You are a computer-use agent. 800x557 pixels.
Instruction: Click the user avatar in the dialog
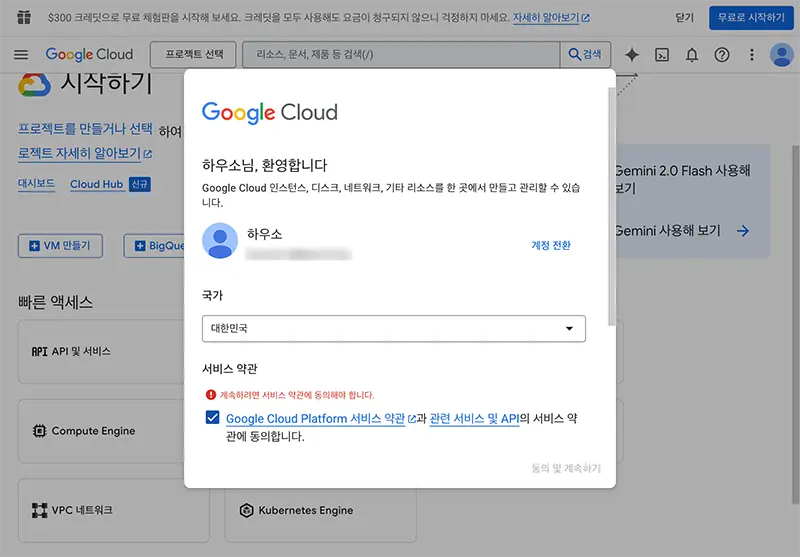click(220, 241)
